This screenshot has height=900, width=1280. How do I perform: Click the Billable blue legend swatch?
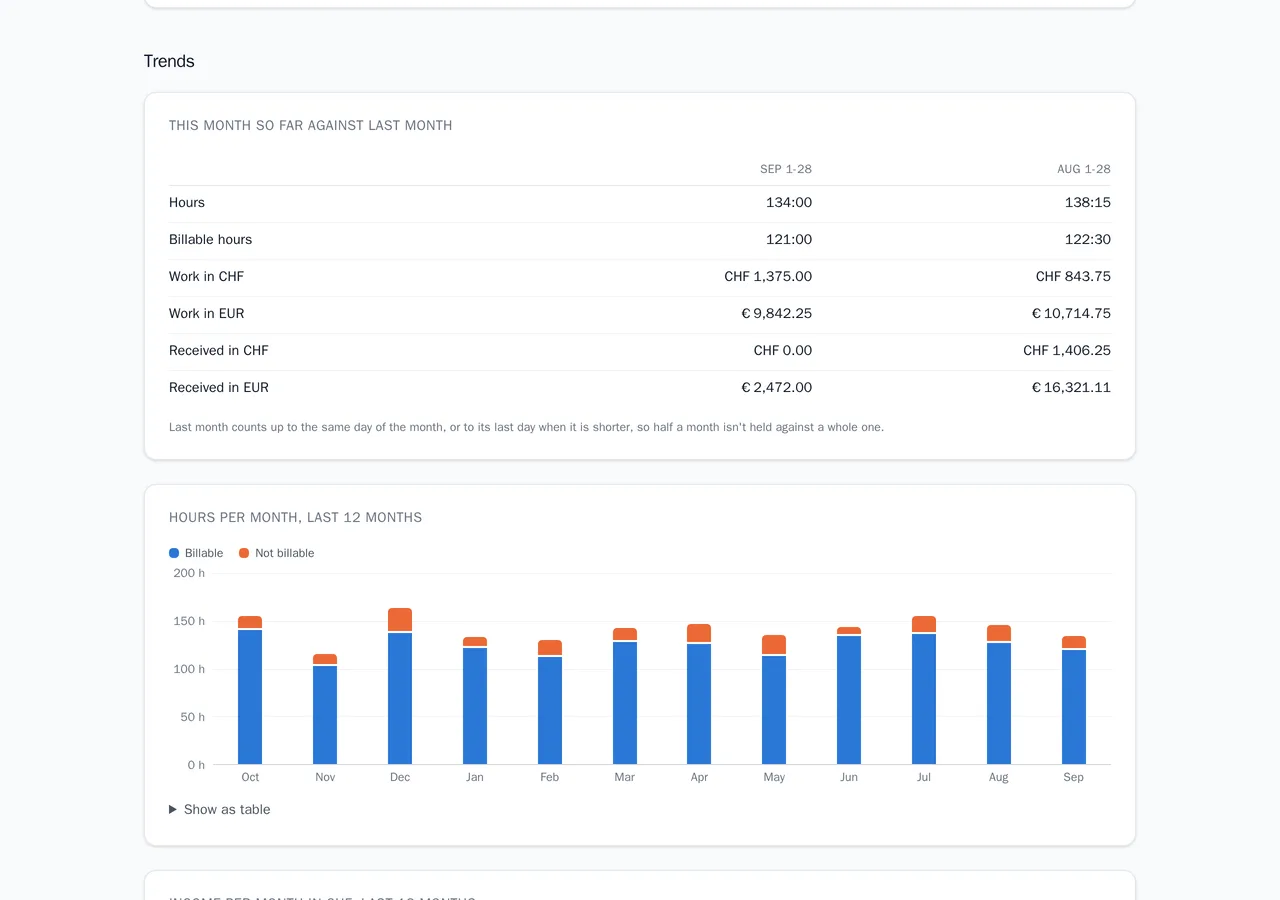[x=174, y=553]
